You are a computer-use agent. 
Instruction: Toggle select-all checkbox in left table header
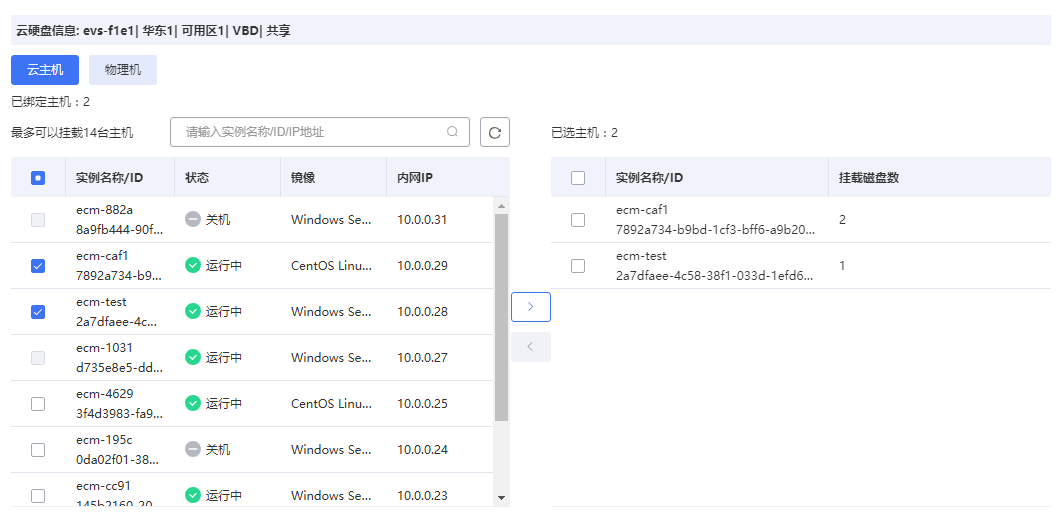tap(38, 178)
